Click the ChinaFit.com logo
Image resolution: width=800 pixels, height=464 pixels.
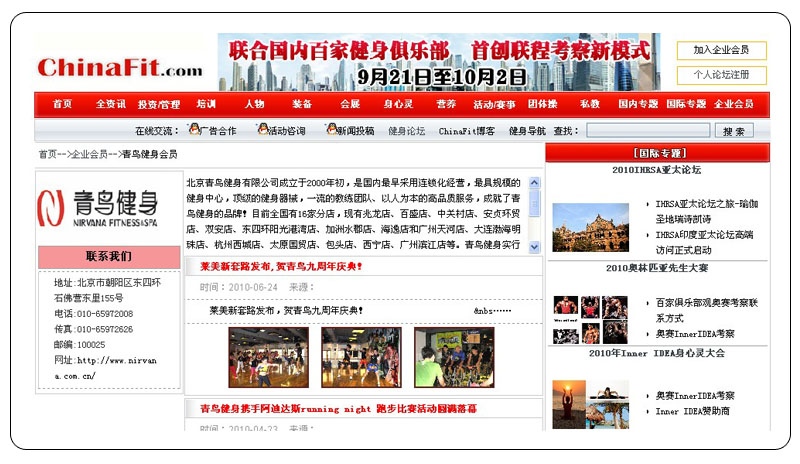(x=120, y=68)
